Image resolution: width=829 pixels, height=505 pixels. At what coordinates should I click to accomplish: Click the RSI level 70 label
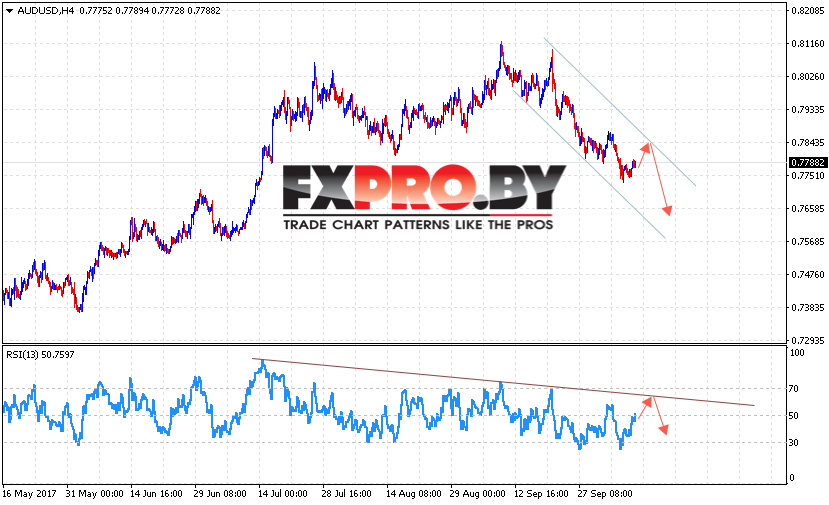click(794, 389)
